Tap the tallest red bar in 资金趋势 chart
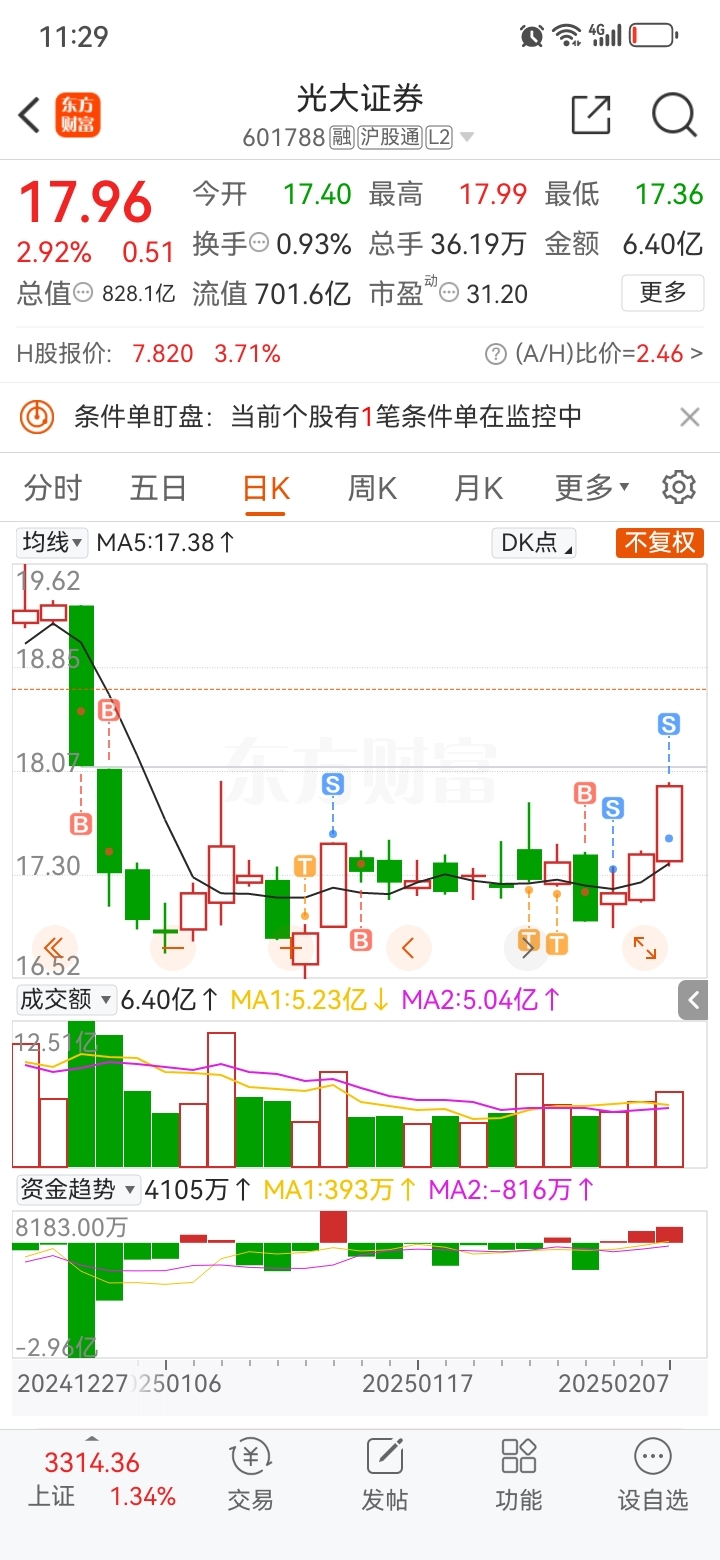The height and width of the screenshot is (1560, 720). click(x=333, y=1227)
